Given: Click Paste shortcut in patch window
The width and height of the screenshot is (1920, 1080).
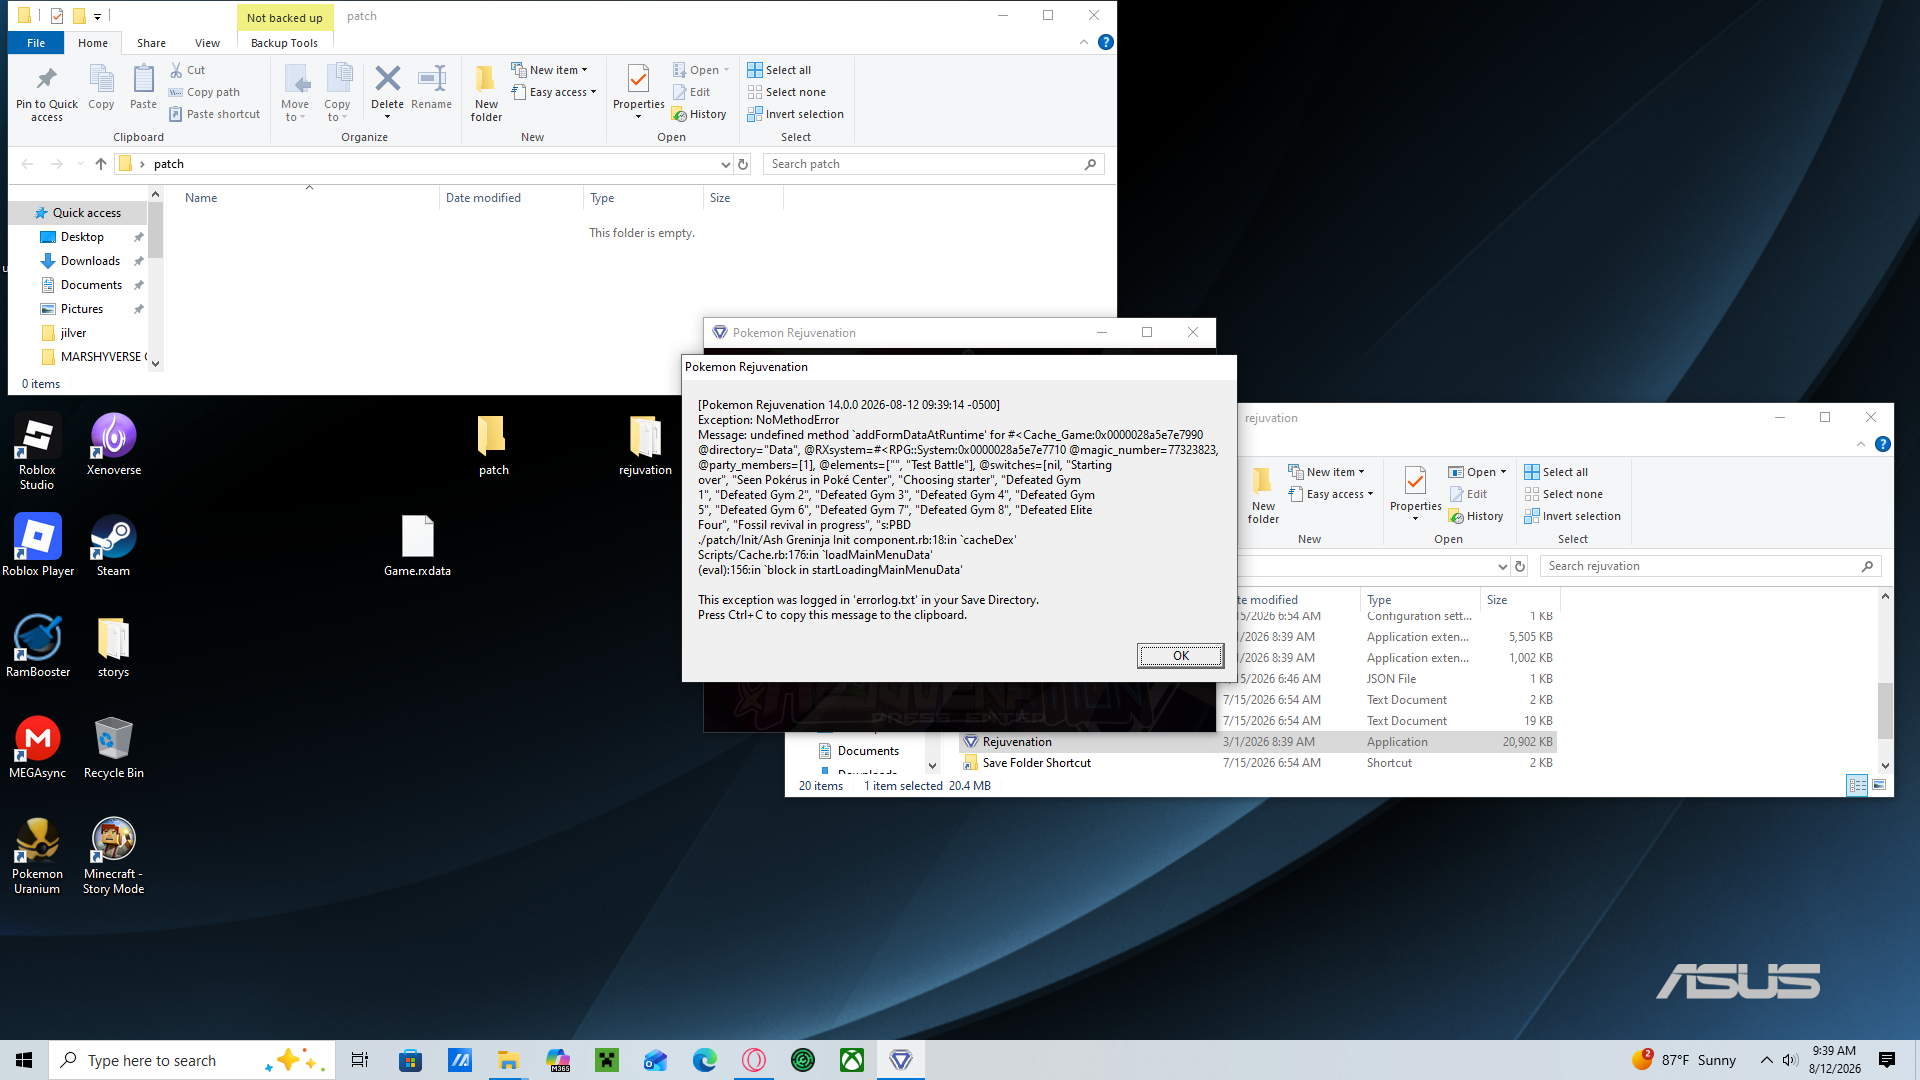Looking at the screenshot, I should click(214, 114).
